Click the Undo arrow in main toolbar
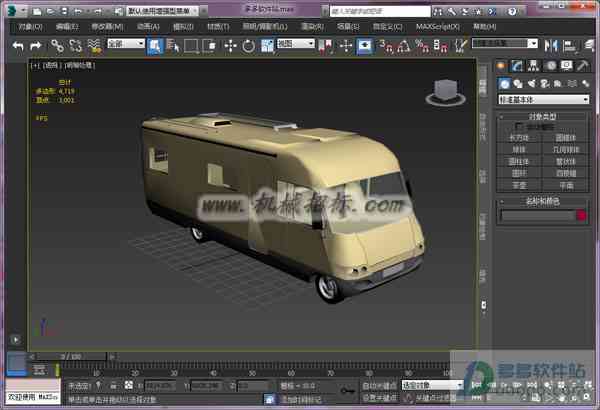The image size is (600, 410). pyautogui.click(x=18, y=46)
